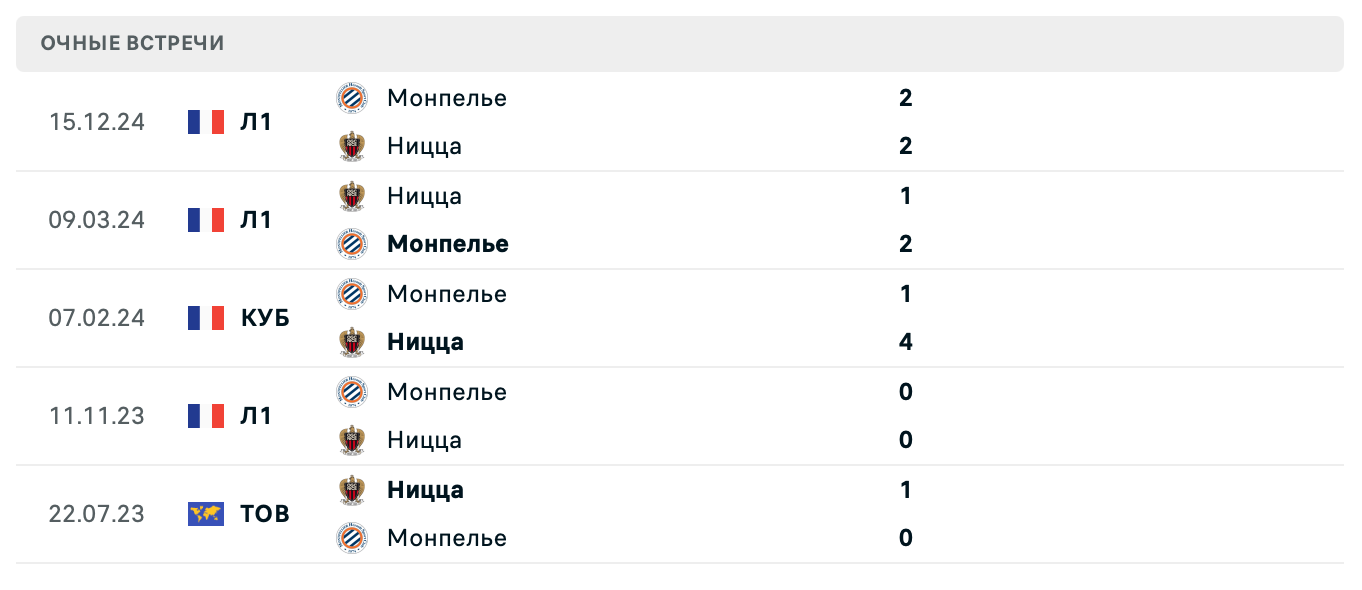This screenshot has width=1362, height=590.
Task: Click French flag beside 07.02.24 КУБ
Action: [x=206, y=318]
